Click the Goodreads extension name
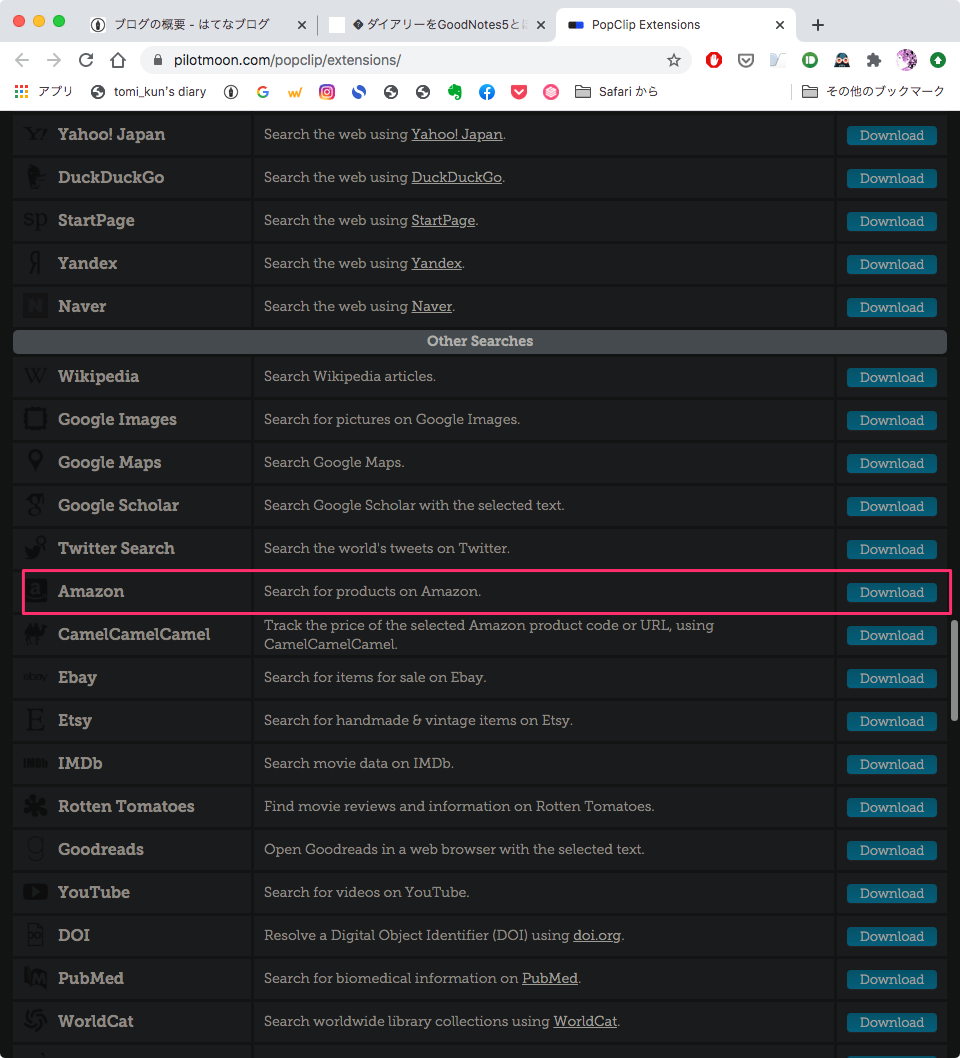 click(x=101, y=849)
